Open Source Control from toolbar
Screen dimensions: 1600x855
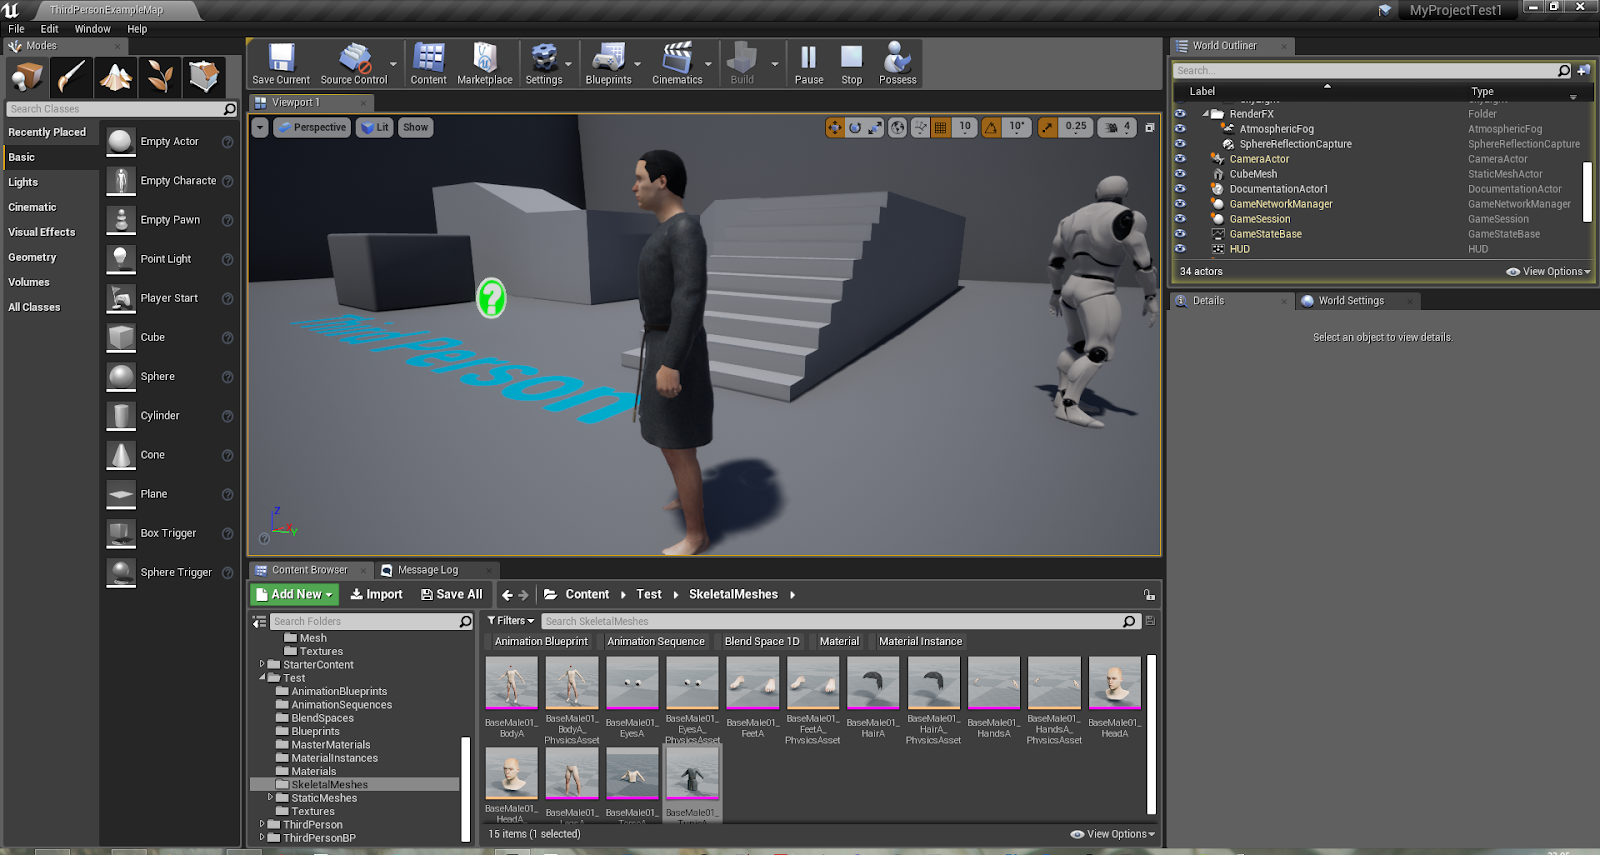[x=353, y=64]
